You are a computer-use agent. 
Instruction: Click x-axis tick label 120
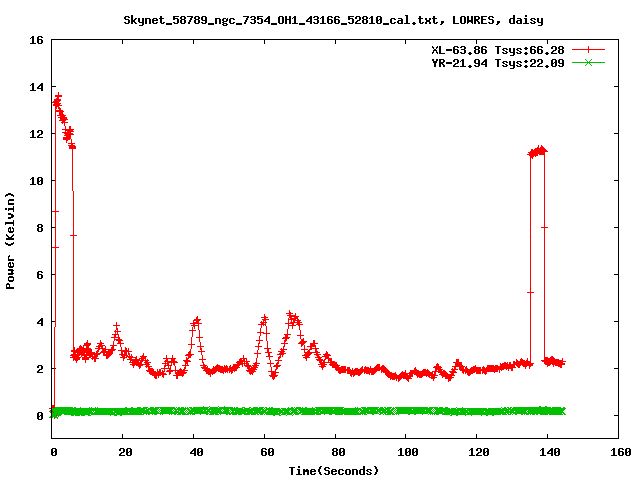click(479, 452)
